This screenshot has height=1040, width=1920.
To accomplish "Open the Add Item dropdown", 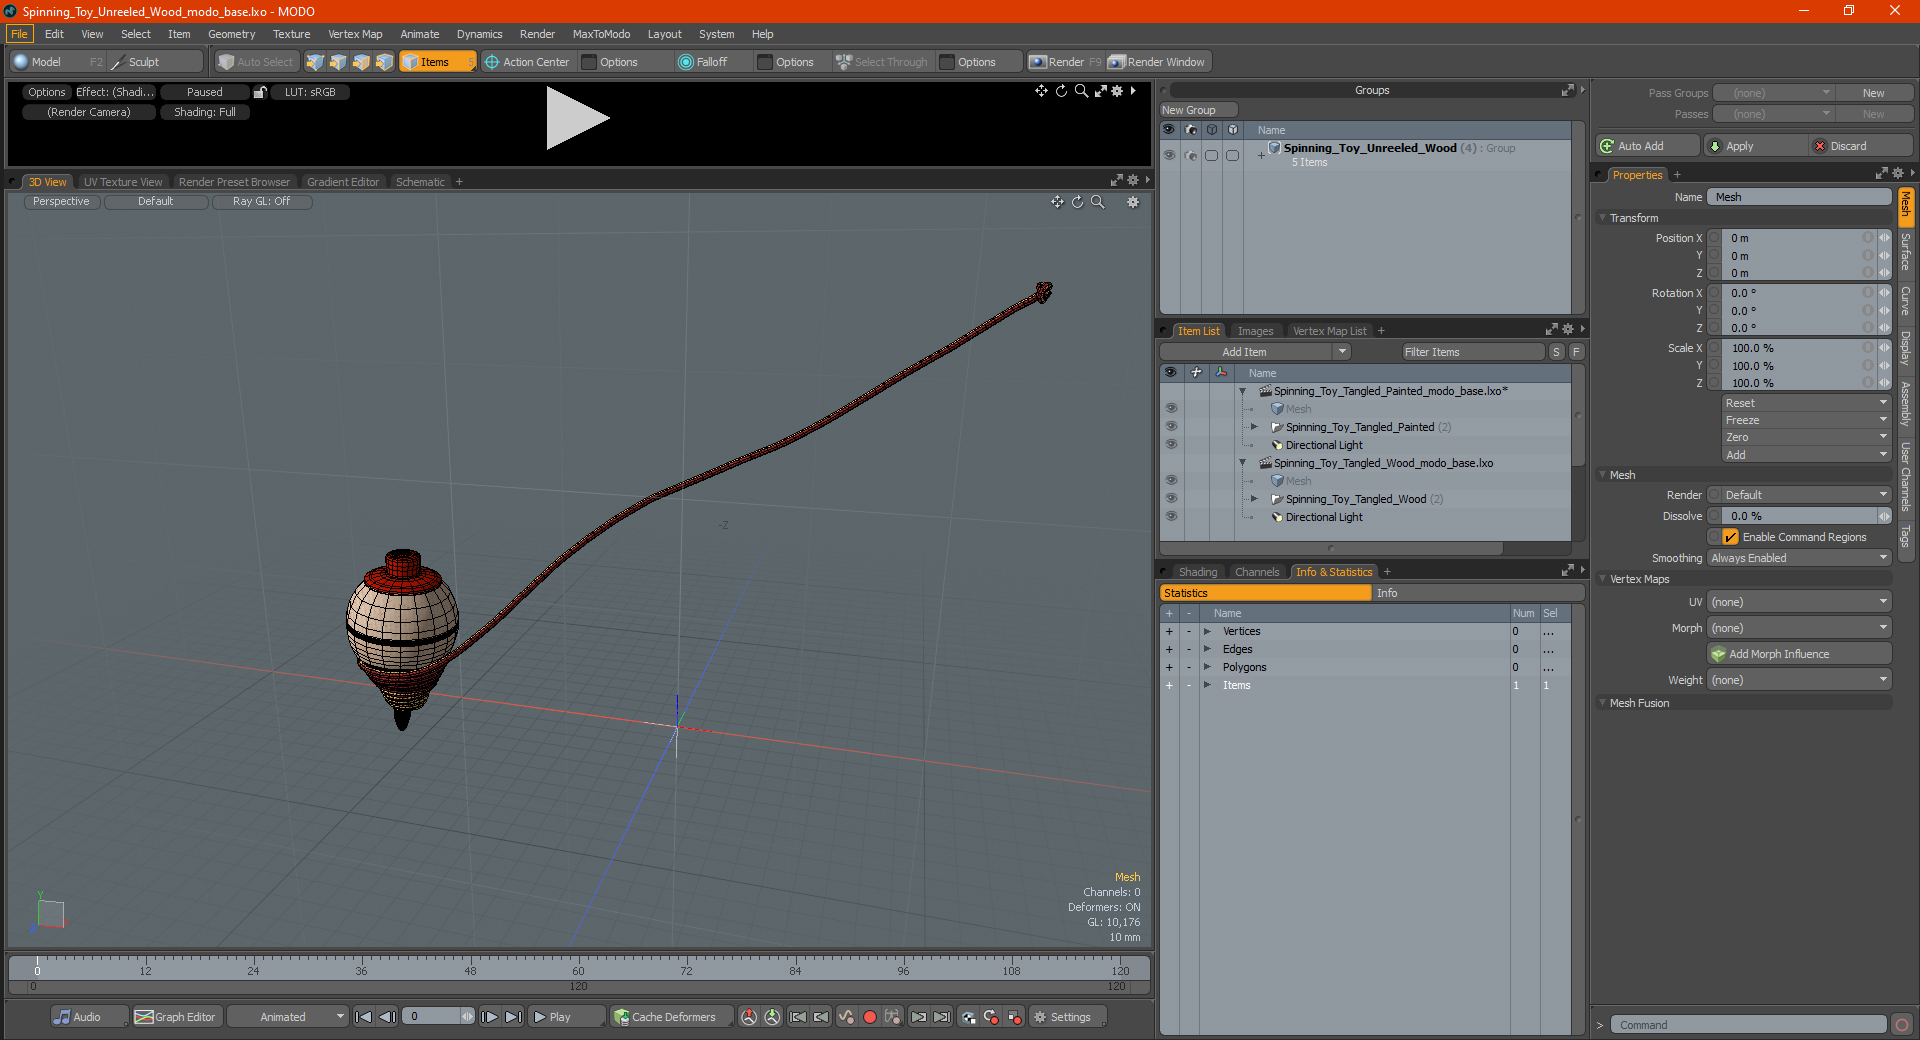I will tap(1255, 352).
